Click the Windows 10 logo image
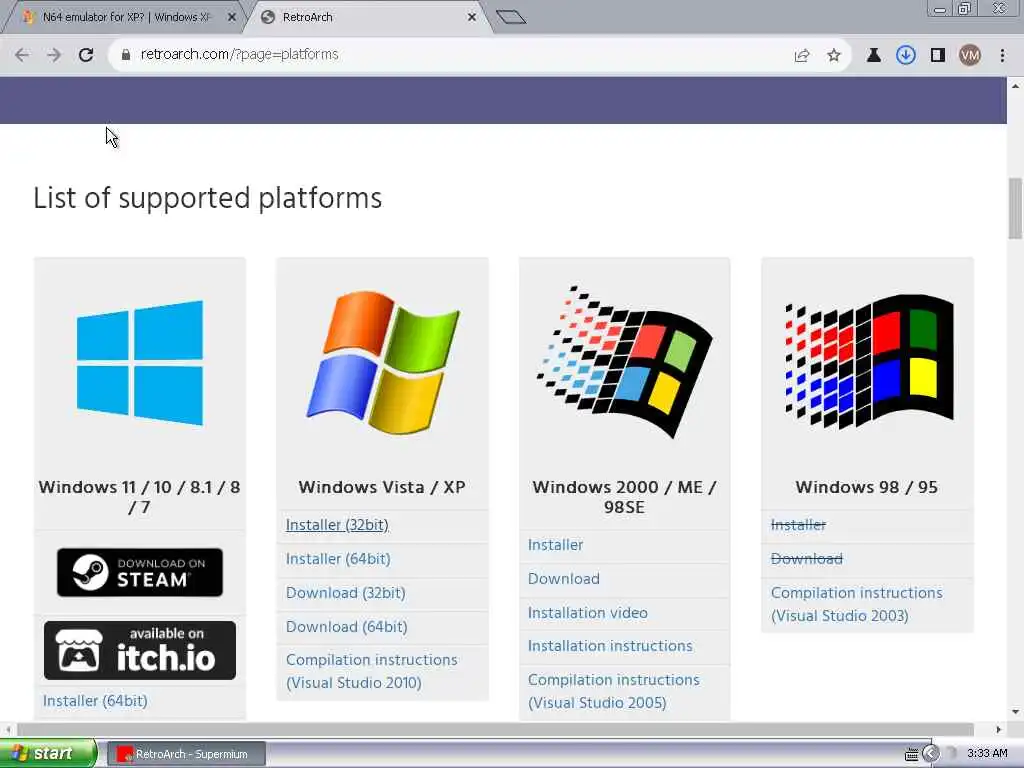Viewport: 1024px width, 768px height. (140, 363)
